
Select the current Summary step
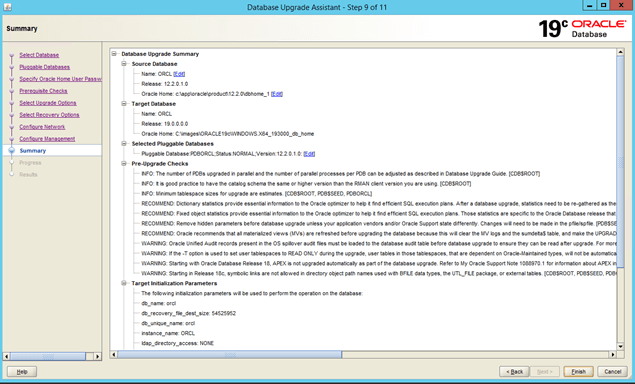[x=33, y=151]
